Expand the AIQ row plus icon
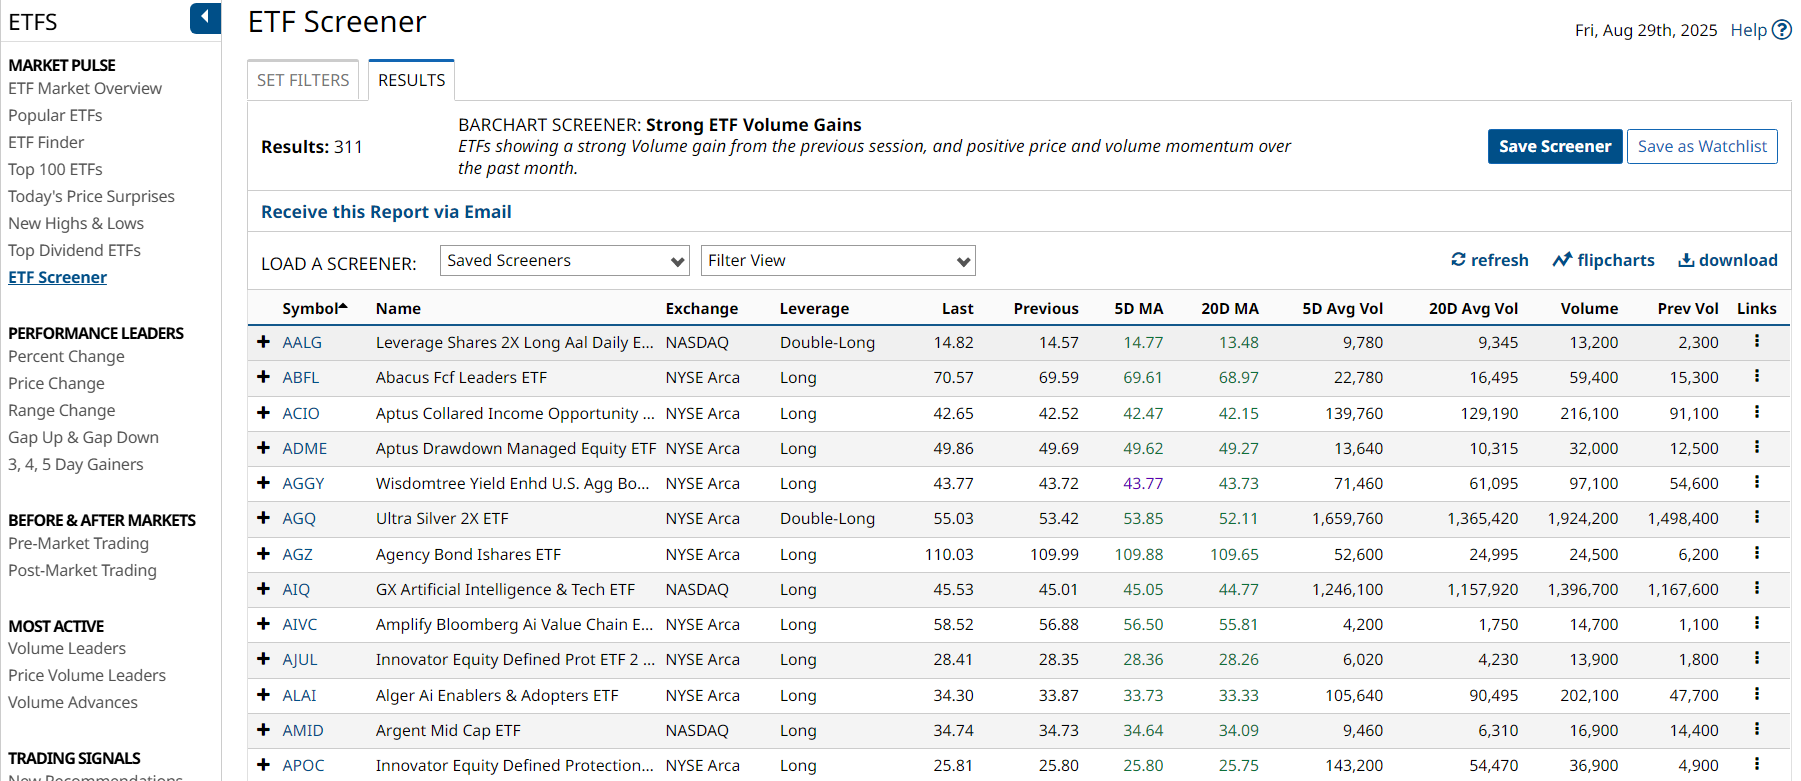 (x=263, y=589)
